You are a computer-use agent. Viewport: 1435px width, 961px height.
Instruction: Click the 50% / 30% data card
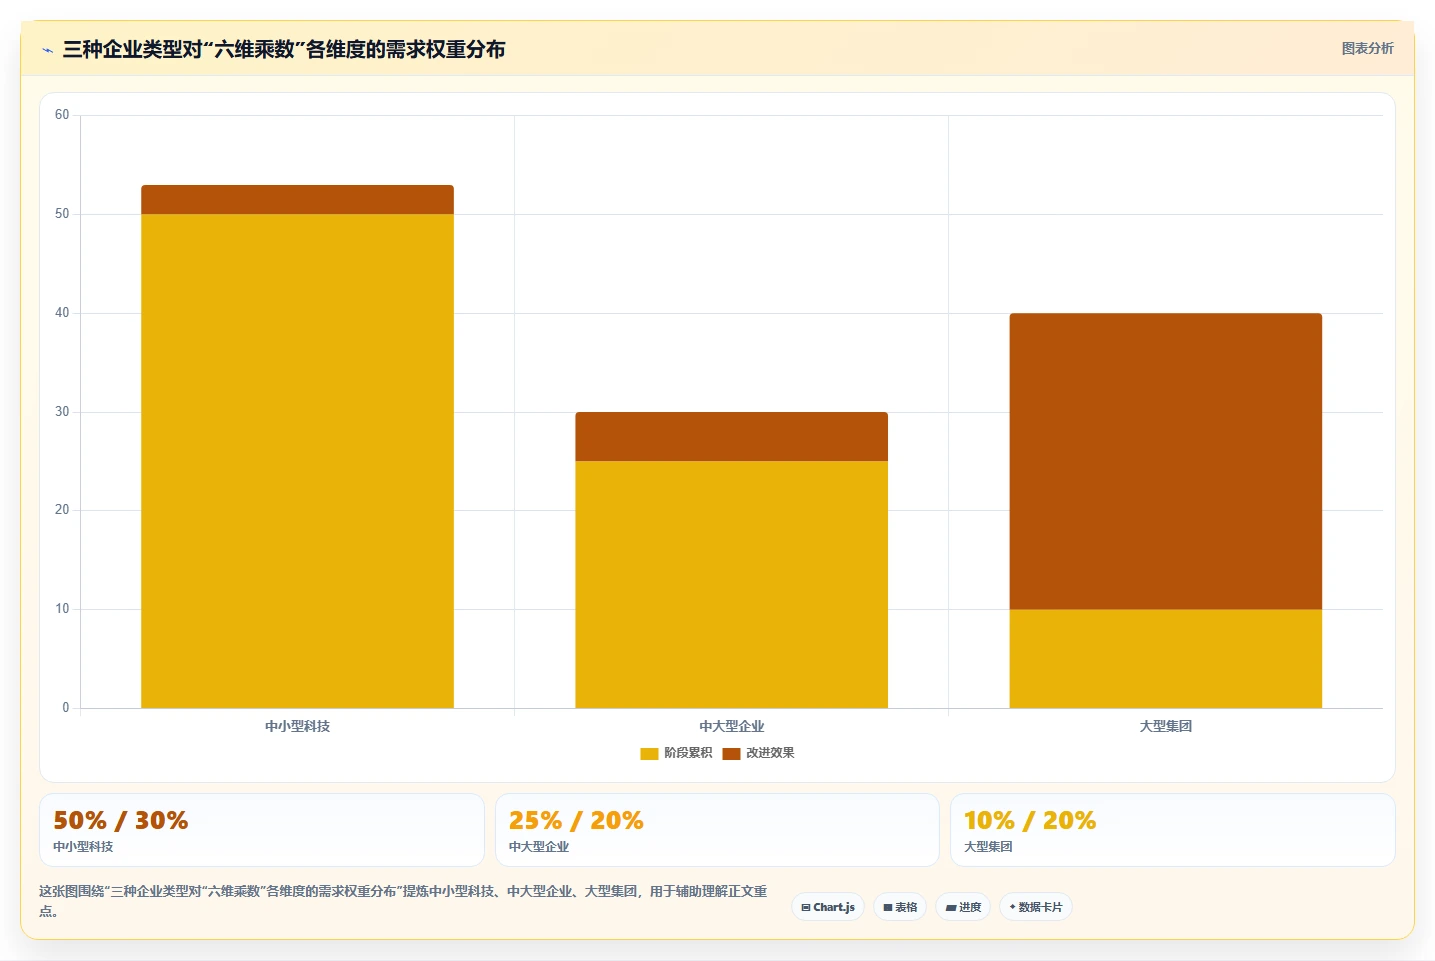click(x=262, y=830)
